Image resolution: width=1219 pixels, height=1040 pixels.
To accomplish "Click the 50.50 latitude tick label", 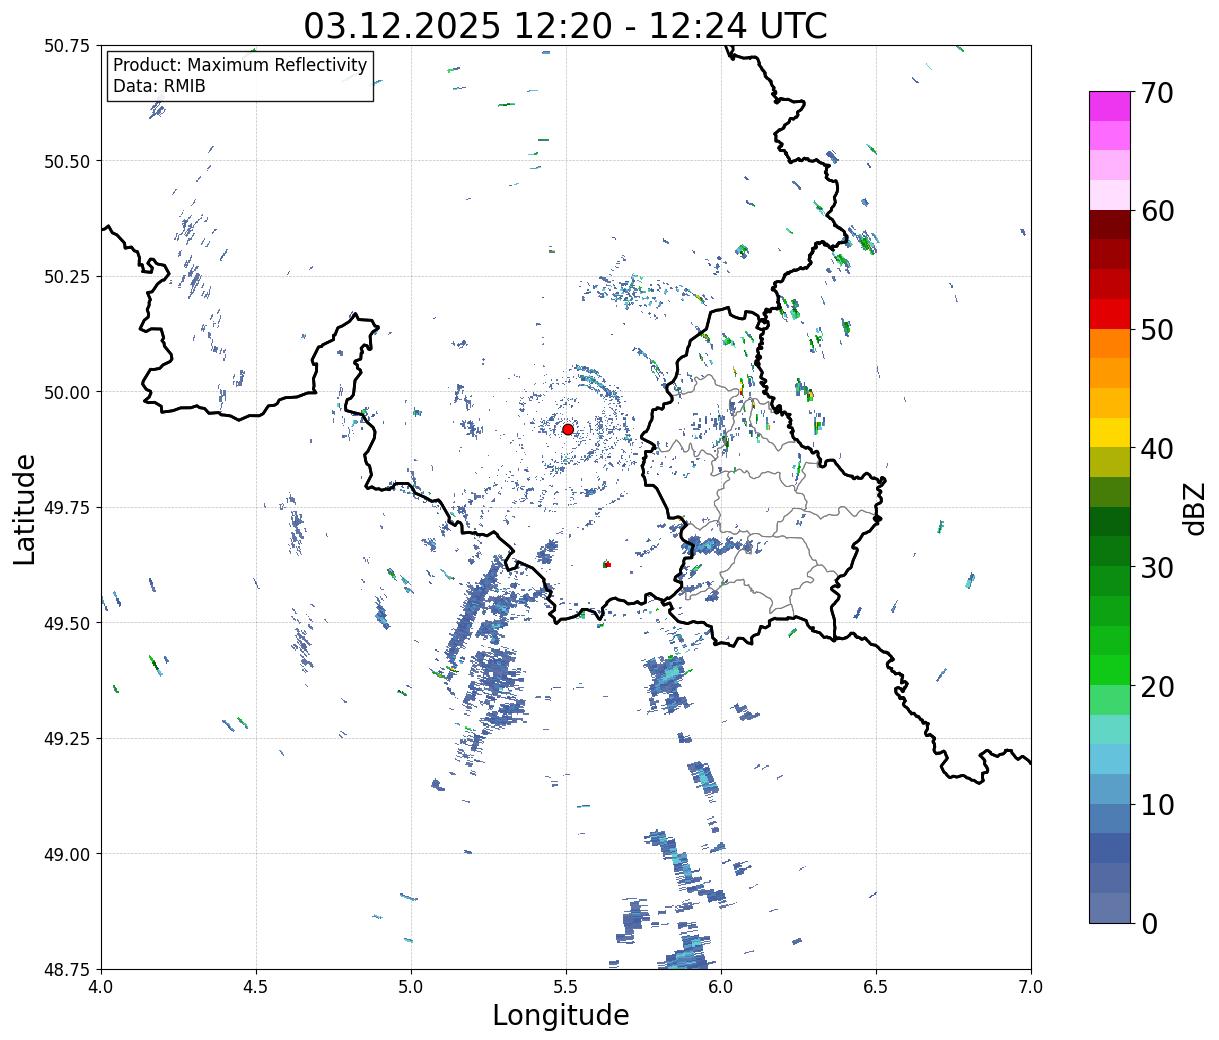I will point(67,161).
